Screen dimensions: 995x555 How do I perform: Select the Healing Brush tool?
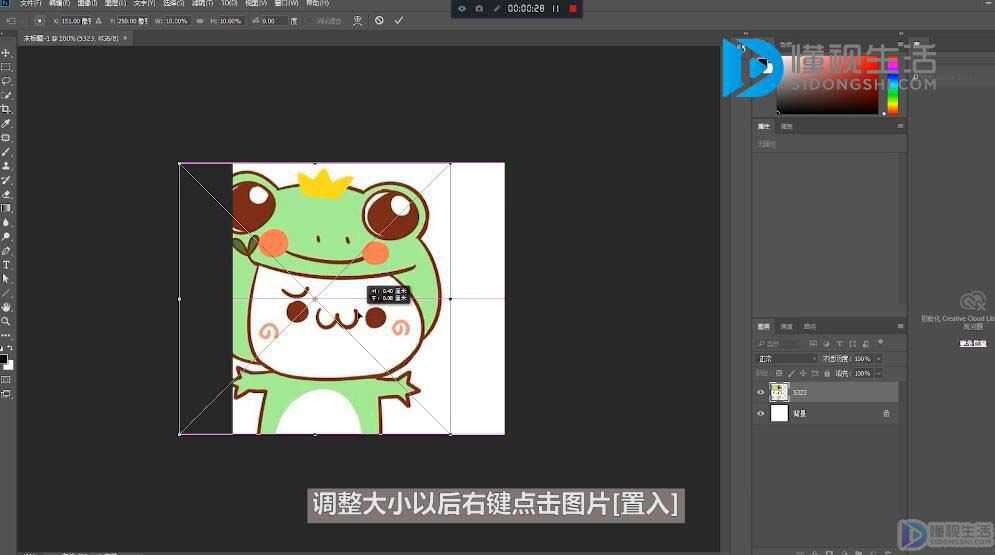pyautogui.click(x=6, y=138)
